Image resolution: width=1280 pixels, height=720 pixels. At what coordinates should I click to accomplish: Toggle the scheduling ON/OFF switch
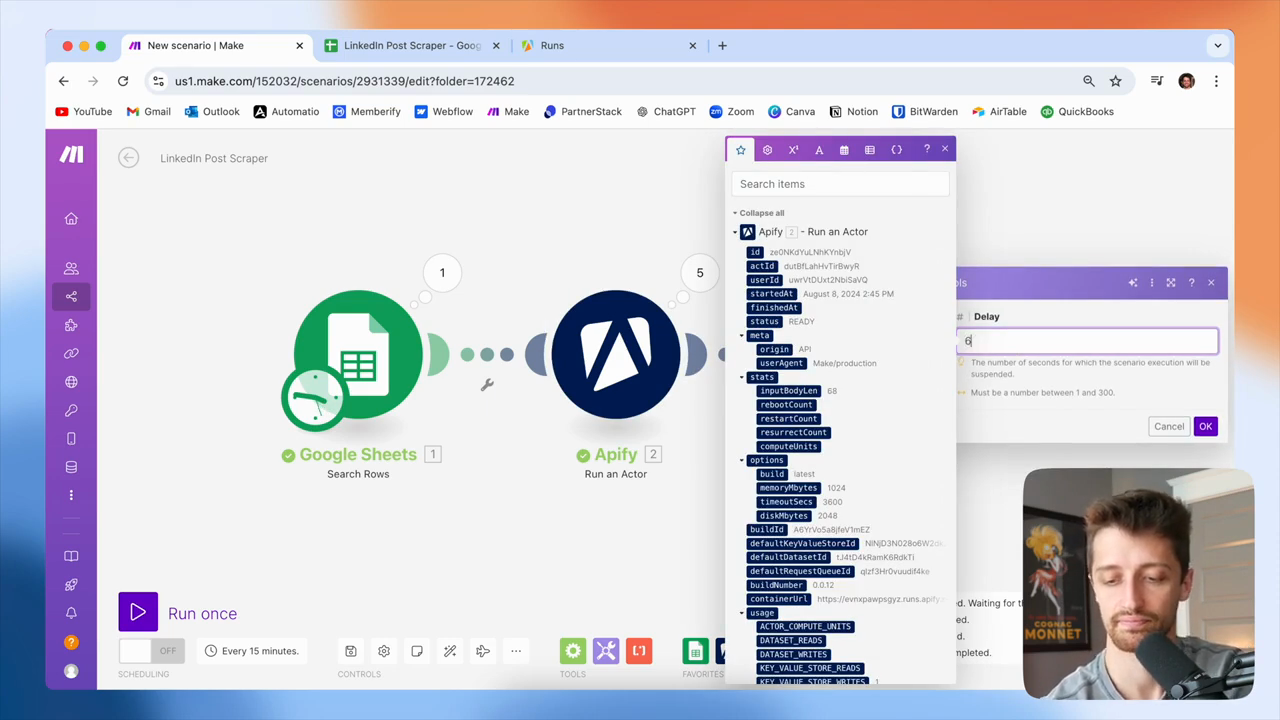click(x=150, y=651)
